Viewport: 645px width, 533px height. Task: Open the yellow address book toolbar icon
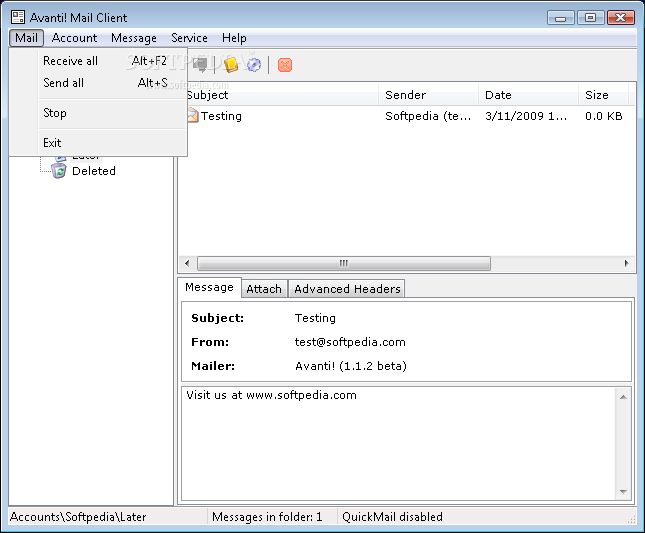tap(231, 65)
